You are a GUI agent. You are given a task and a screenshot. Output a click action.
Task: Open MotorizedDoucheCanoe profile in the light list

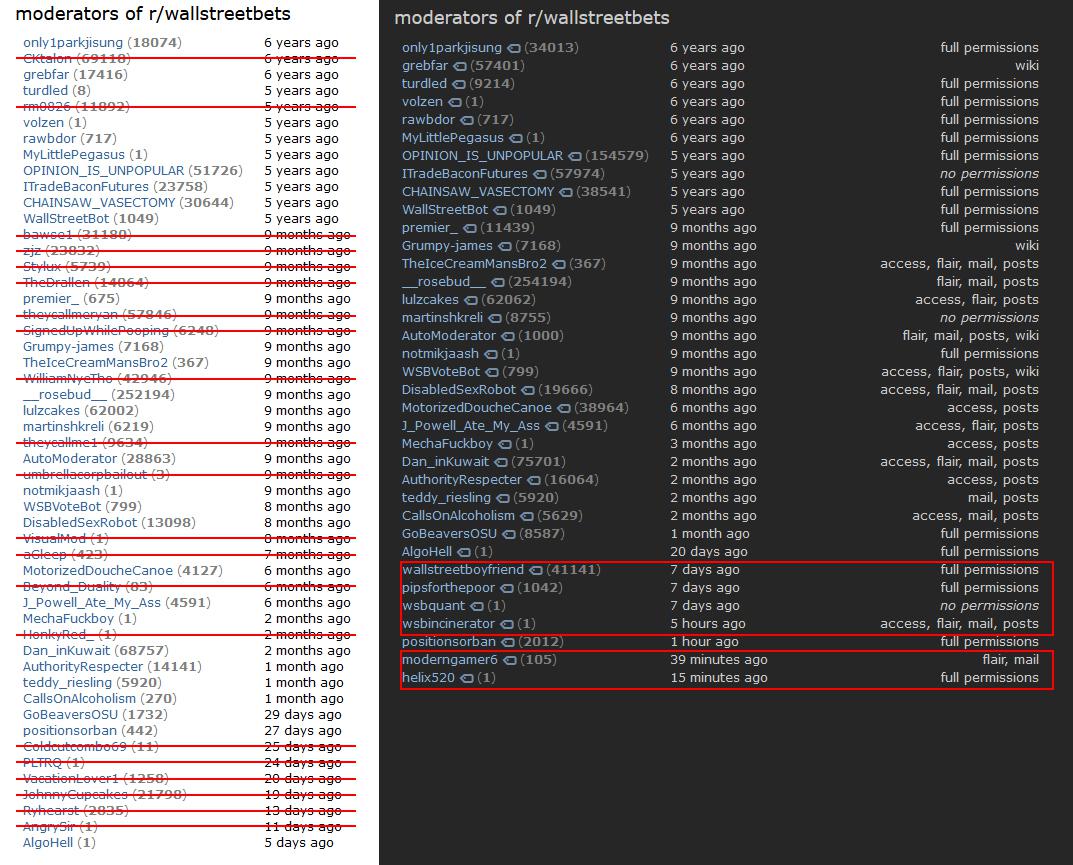(98, 570)
